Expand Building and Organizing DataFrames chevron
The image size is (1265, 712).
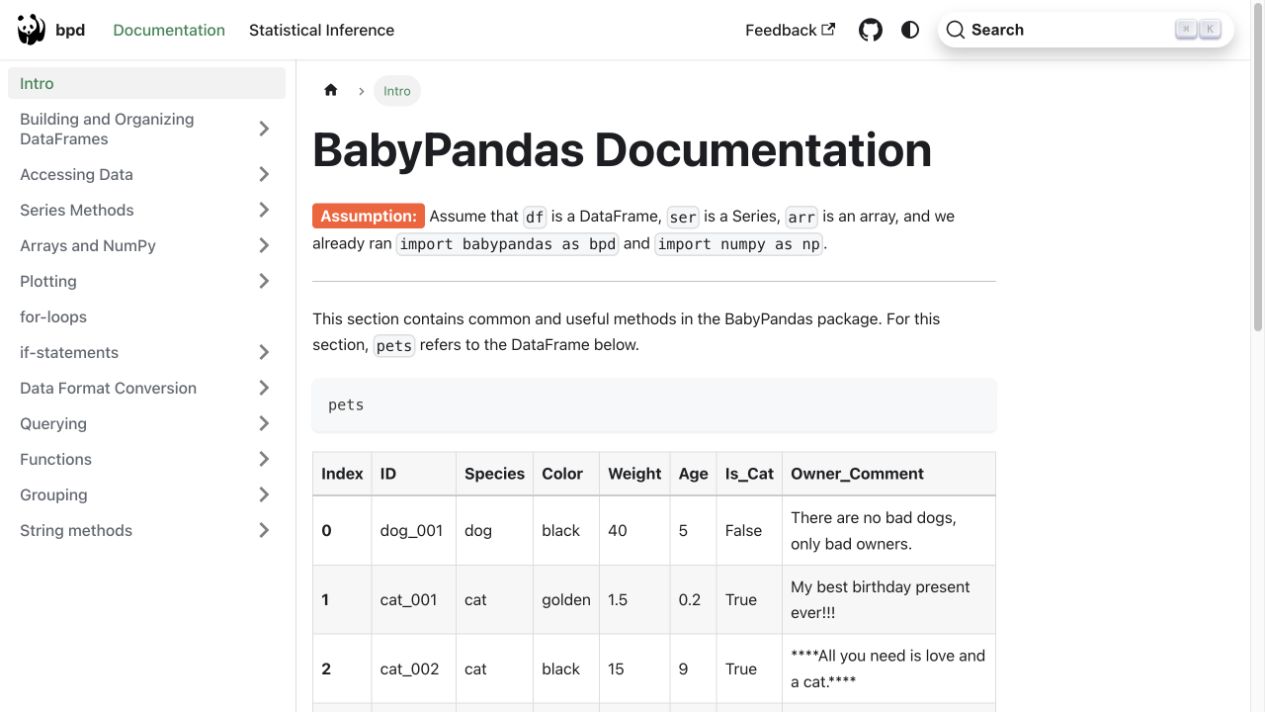click(x=264, y=128)
